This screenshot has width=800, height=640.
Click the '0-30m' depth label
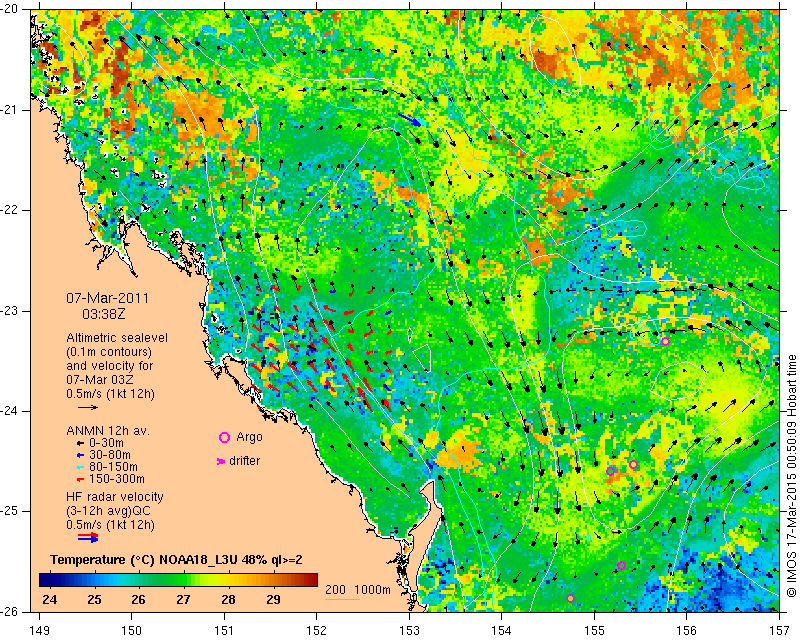pyautogui.click(x=106, y=442)
